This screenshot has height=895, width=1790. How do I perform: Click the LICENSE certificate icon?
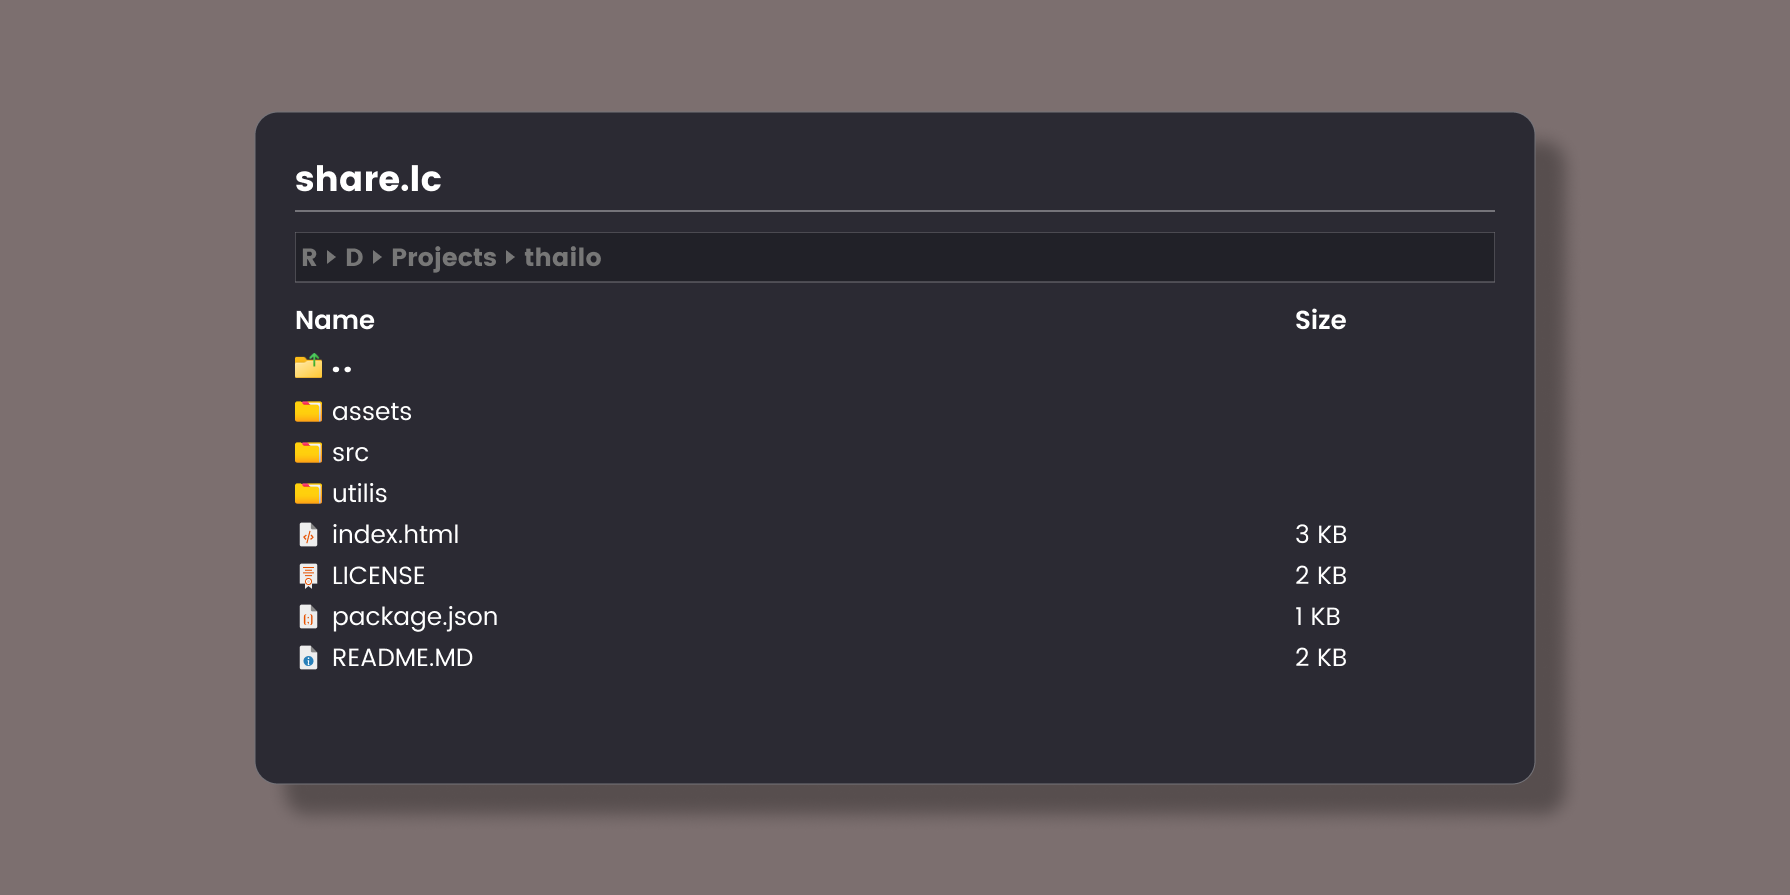[308, 576]
